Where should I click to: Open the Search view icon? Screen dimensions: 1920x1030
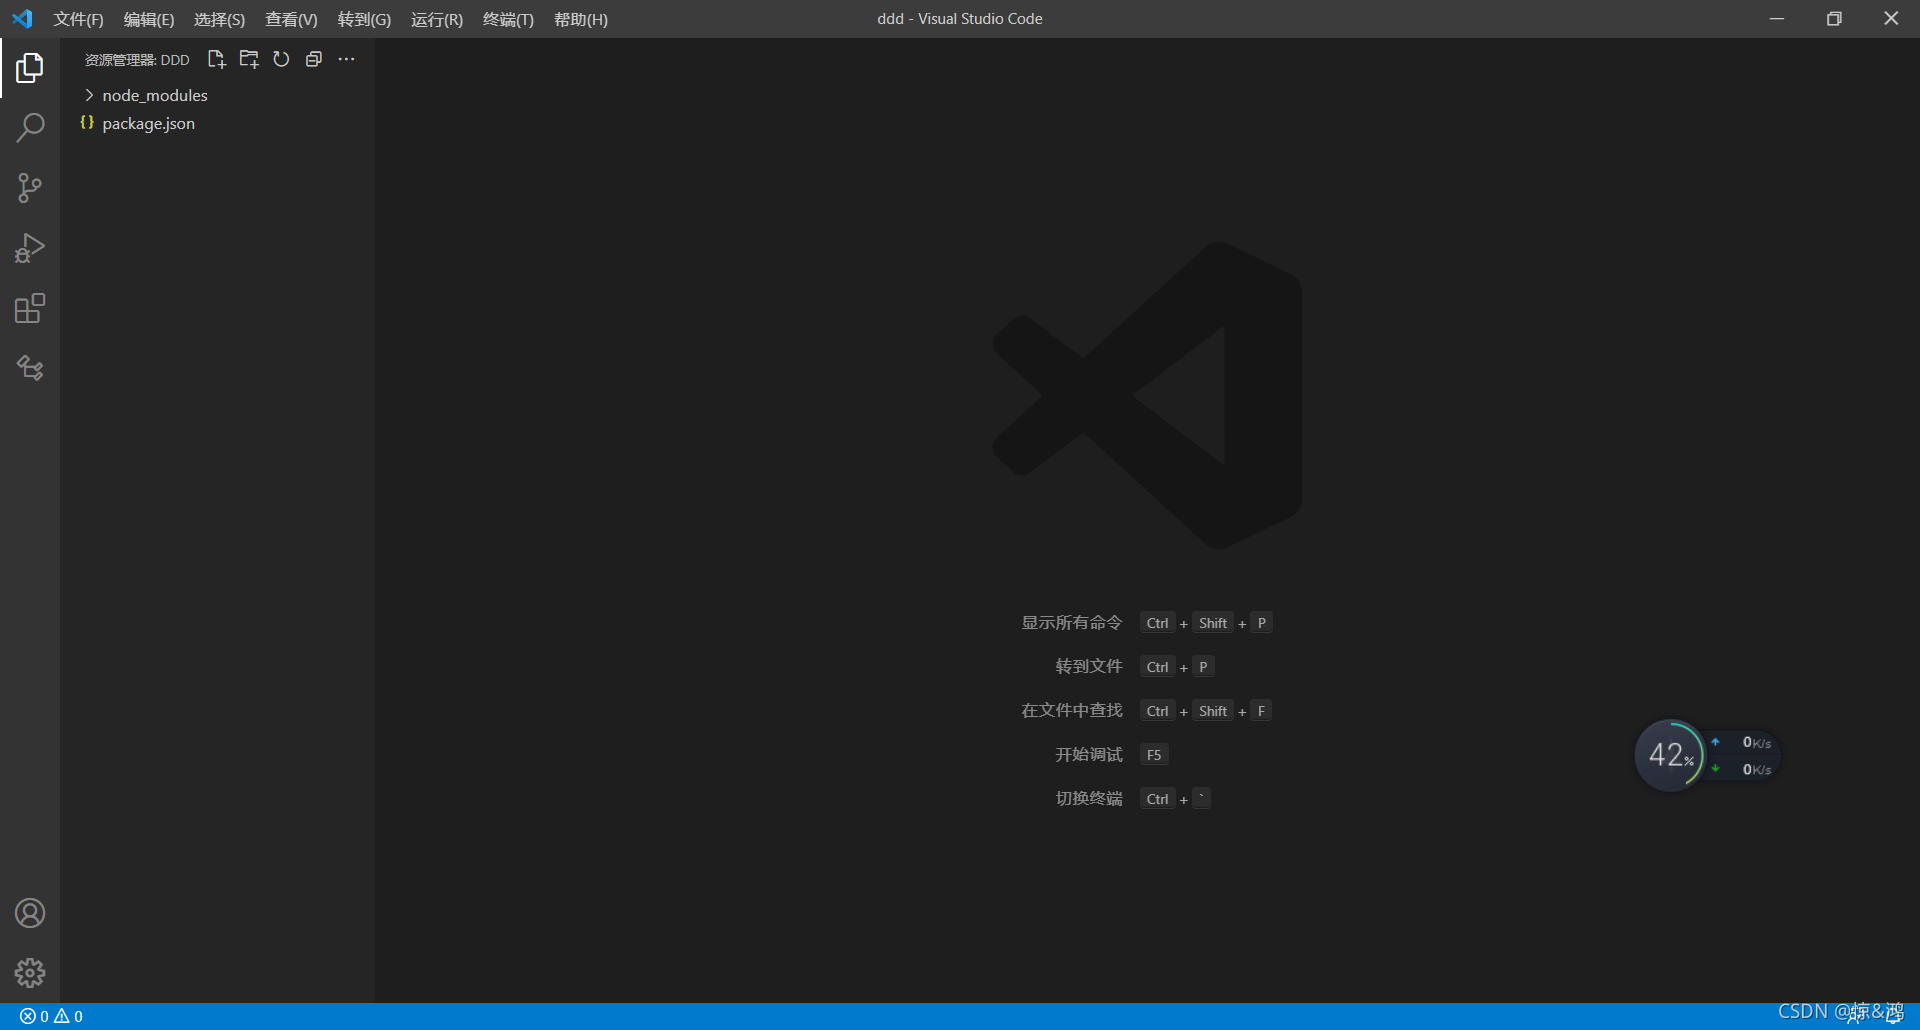click(30, 128)
